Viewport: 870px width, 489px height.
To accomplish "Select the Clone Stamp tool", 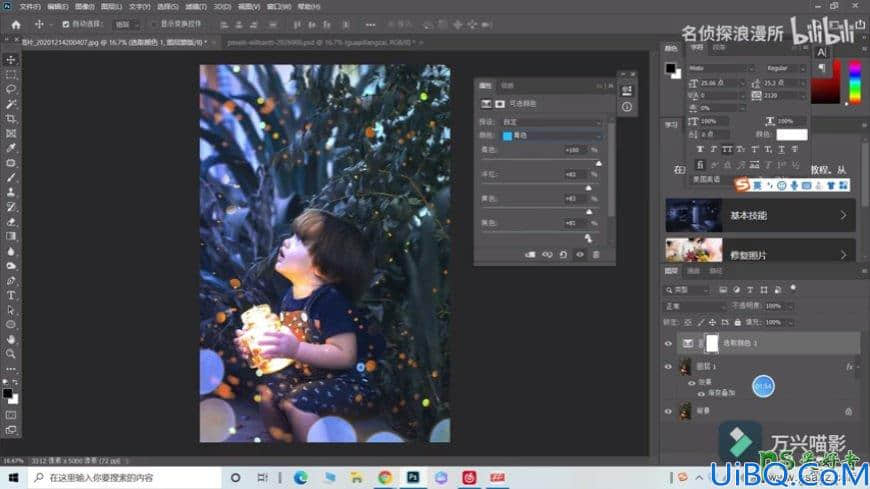I will (11, 192).
